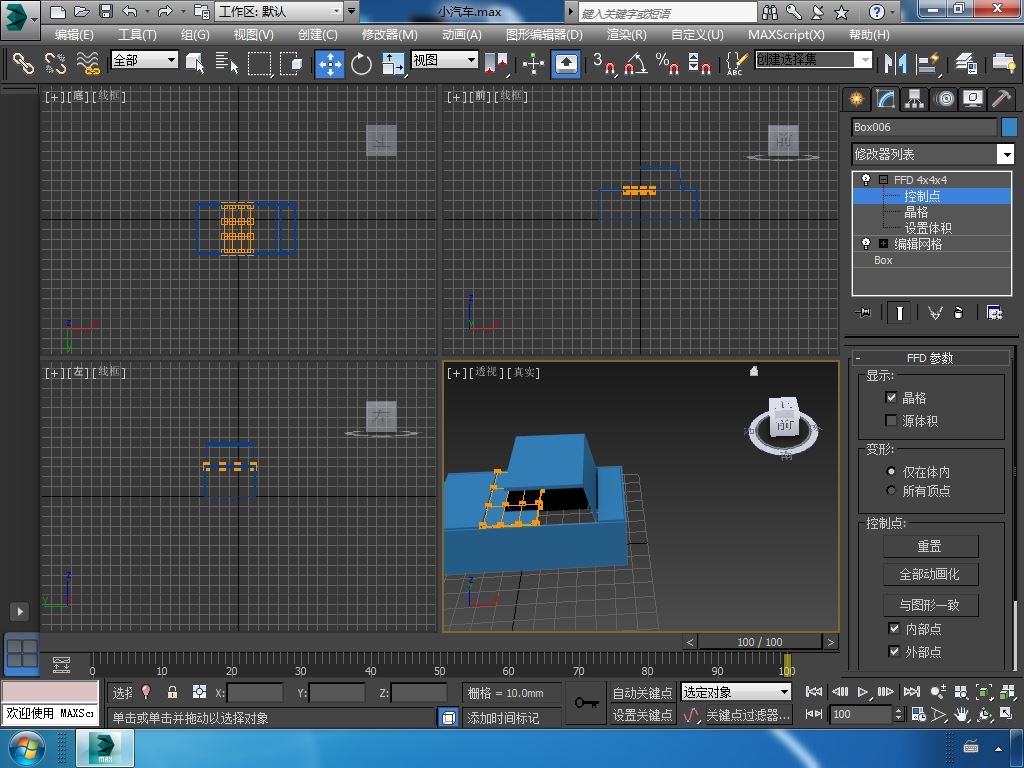The image size is (1024, 768).
Task: Click the 设置关键点 button
Action: pos(642,715)
